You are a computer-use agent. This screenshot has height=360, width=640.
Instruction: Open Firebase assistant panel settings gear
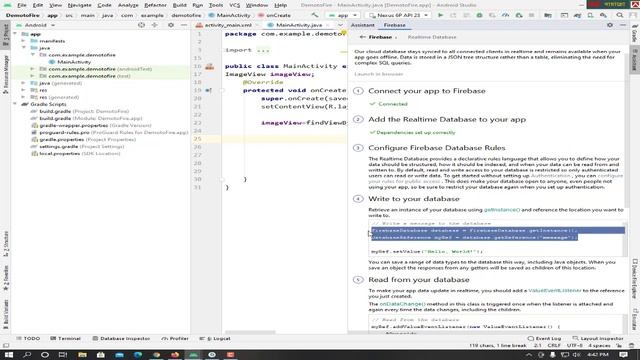(x=610, y=25)
